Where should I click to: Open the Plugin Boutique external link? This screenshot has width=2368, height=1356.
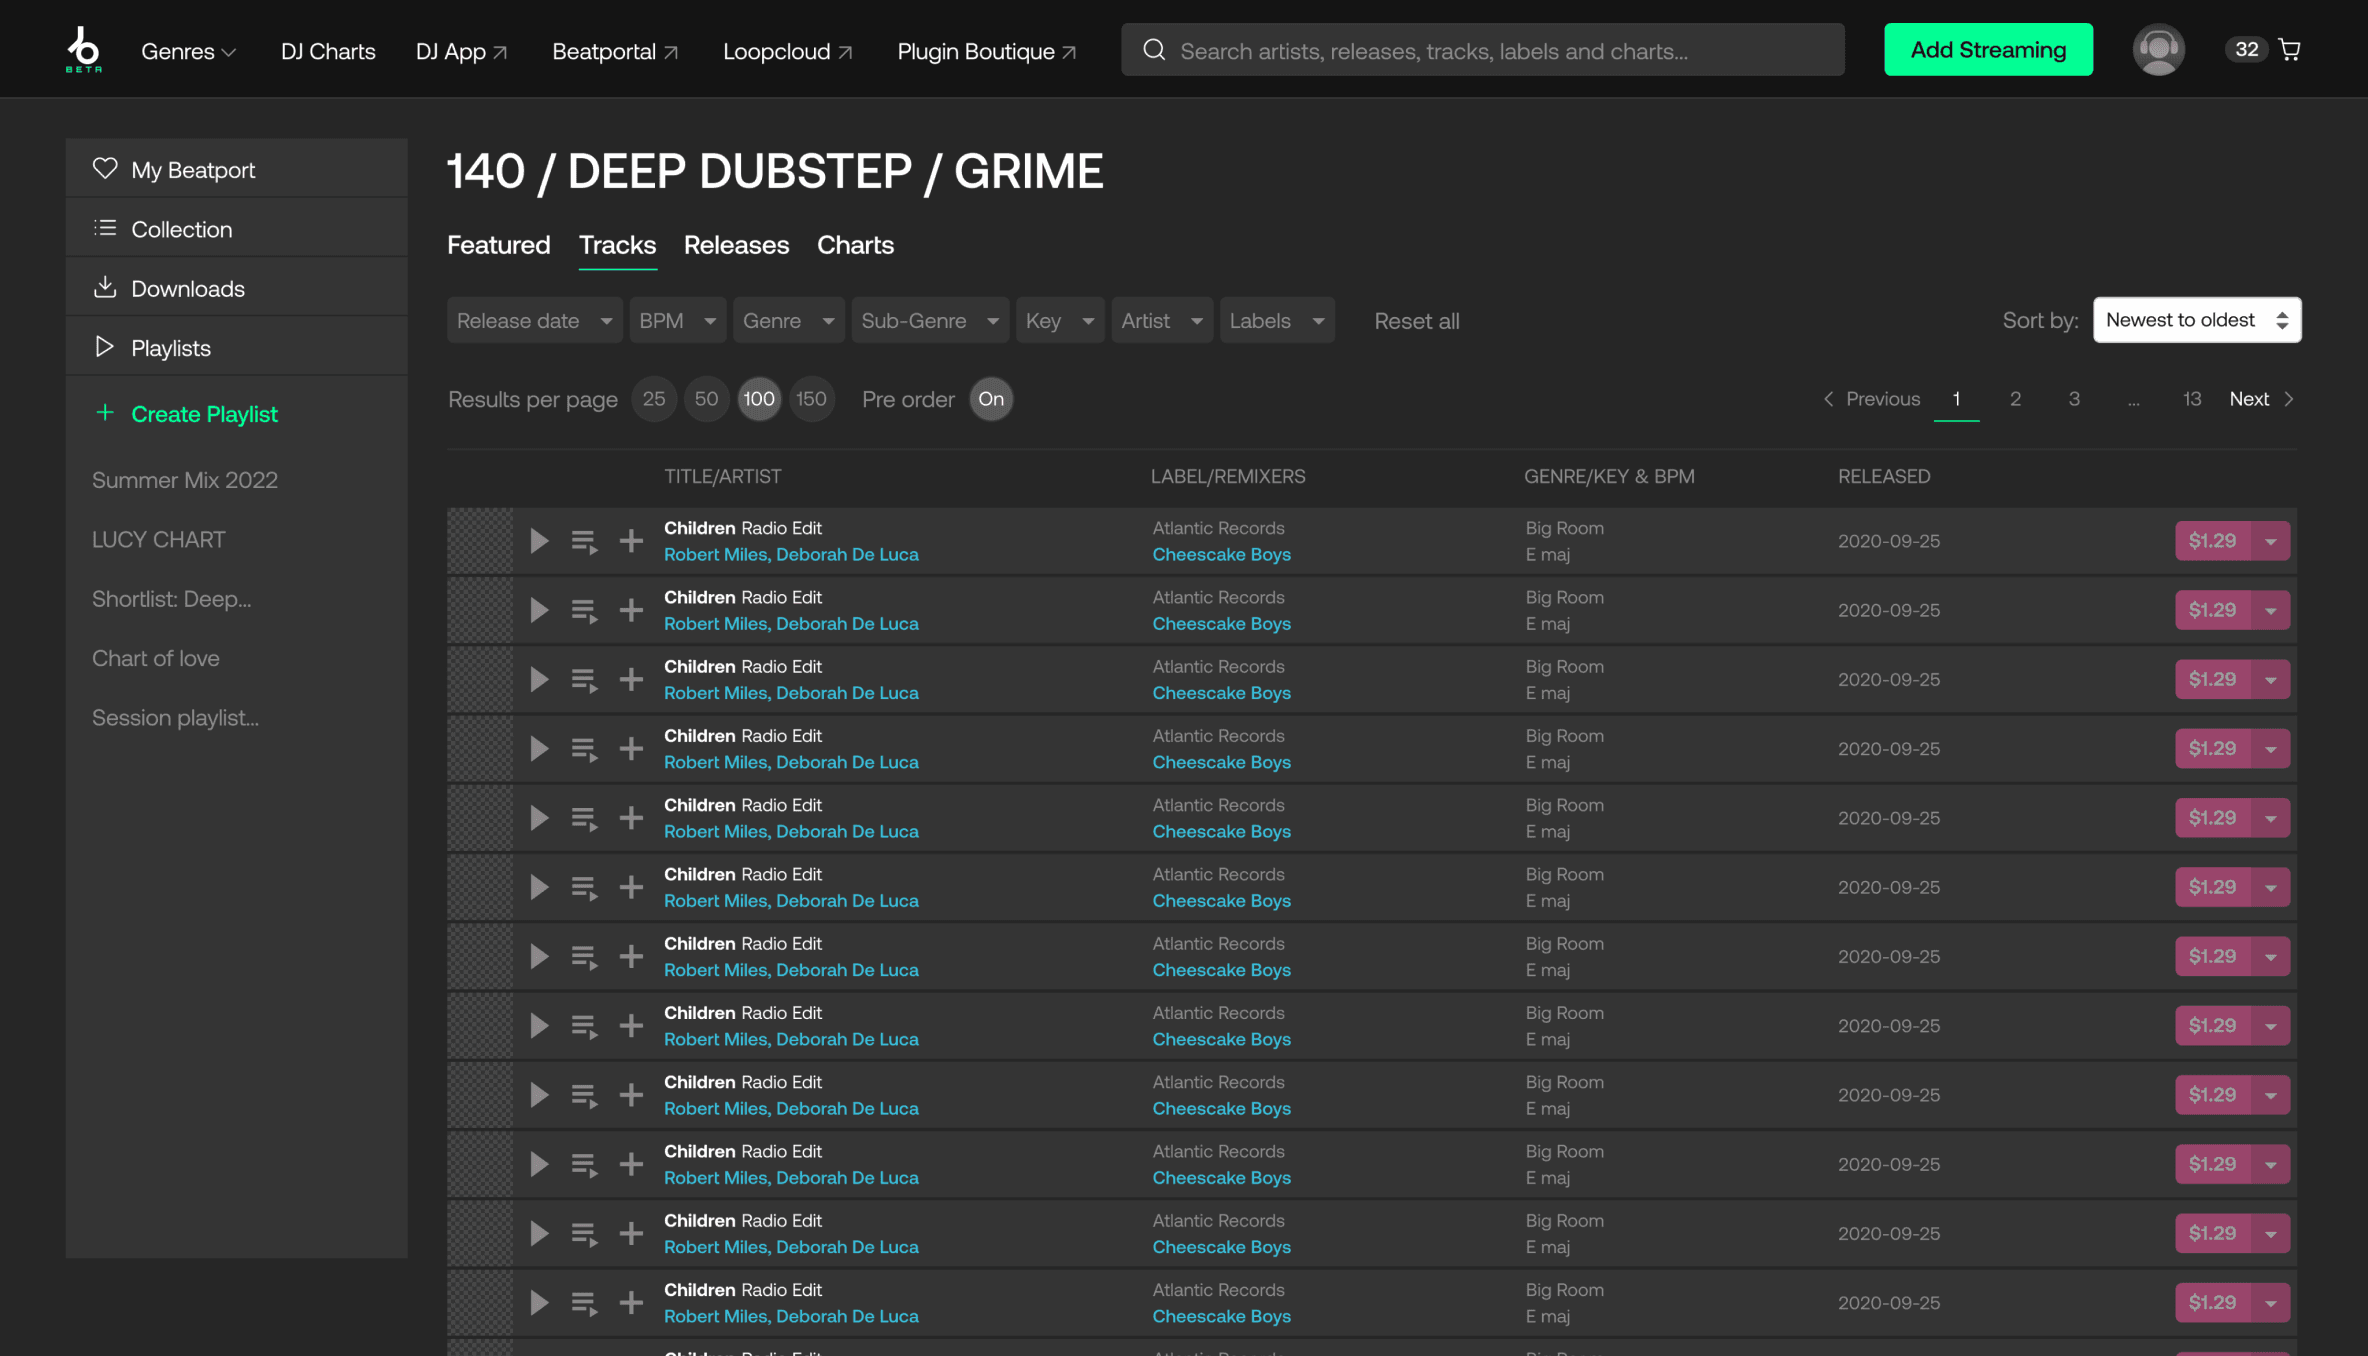tap(987, 51)
